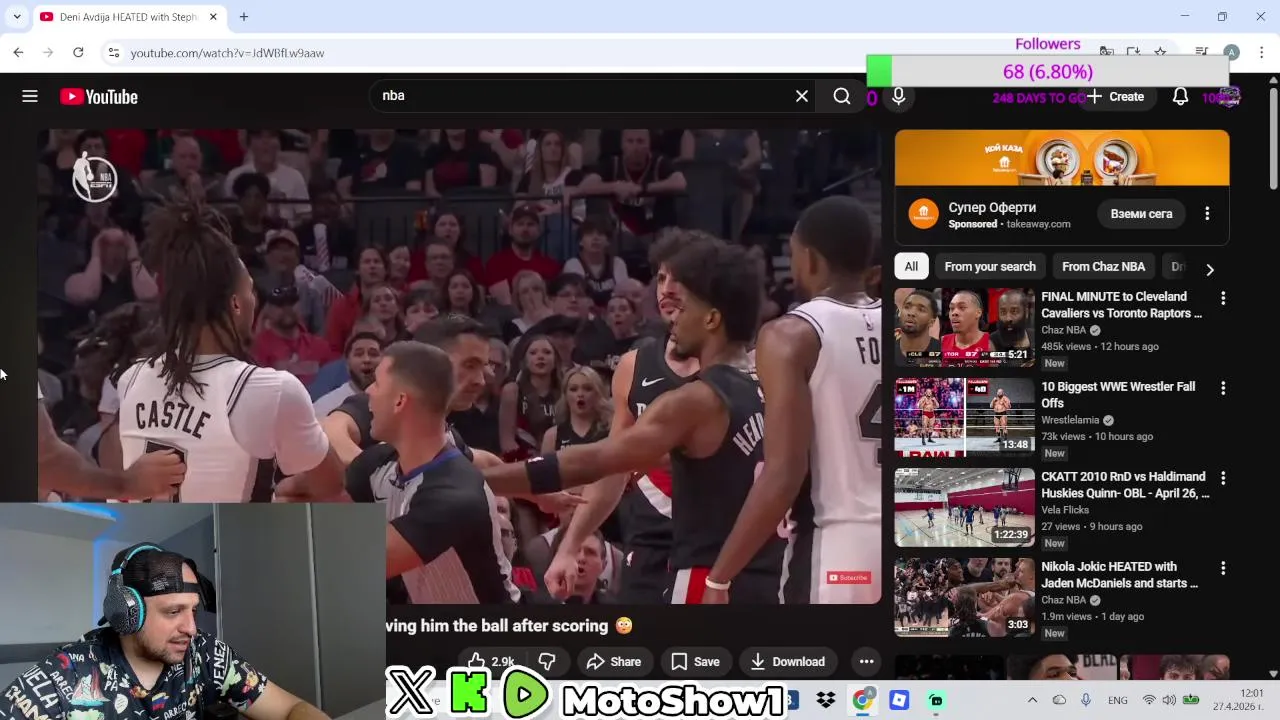This screenshot has height=720, width=1280.
Task: Download the video
Action: pos(788,661)
